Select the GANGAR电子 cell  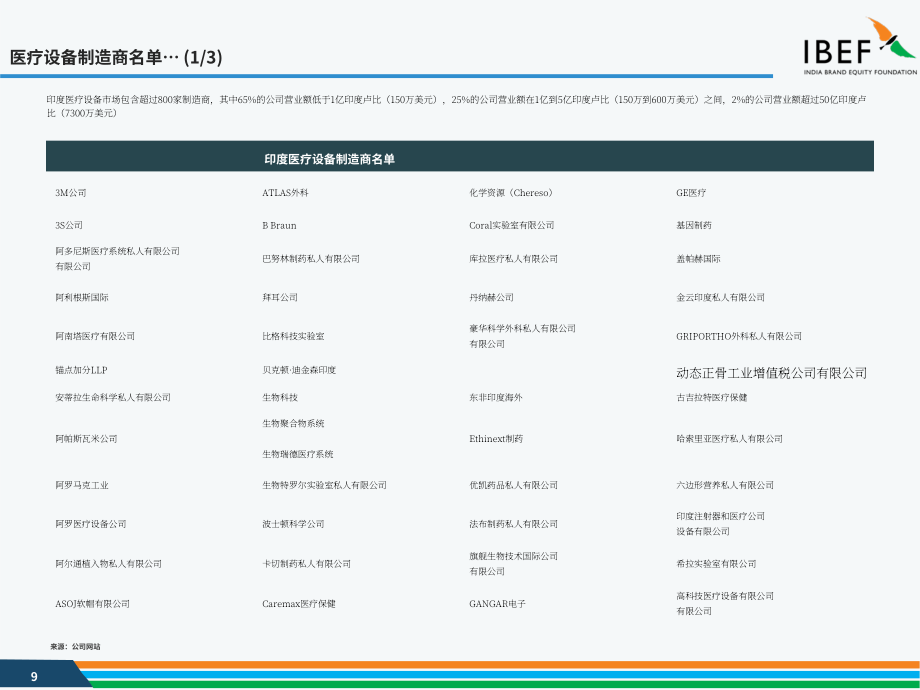tap(497, 604)
